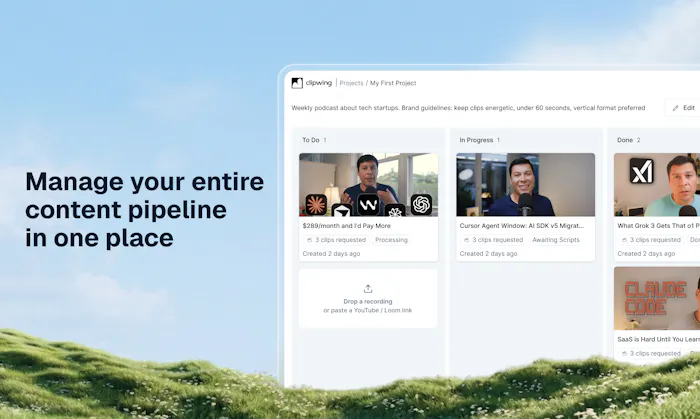This screenshot has height=419, width=700.
Task: Click the xAI logo icon in Grok thumbnail
Action: [642, 171]
